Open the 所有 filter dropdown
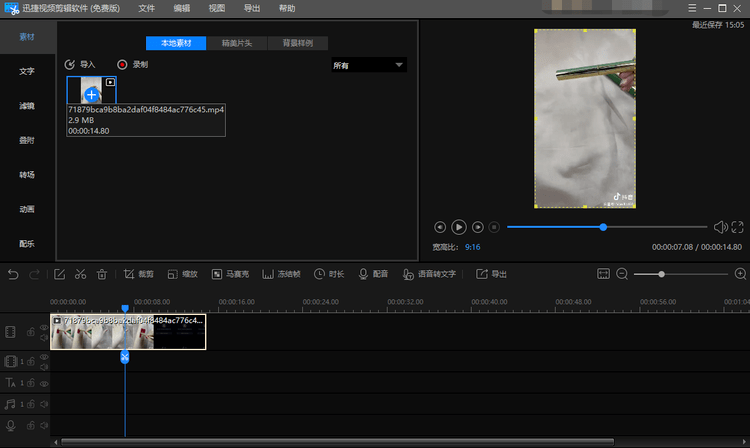 [368, 65]
